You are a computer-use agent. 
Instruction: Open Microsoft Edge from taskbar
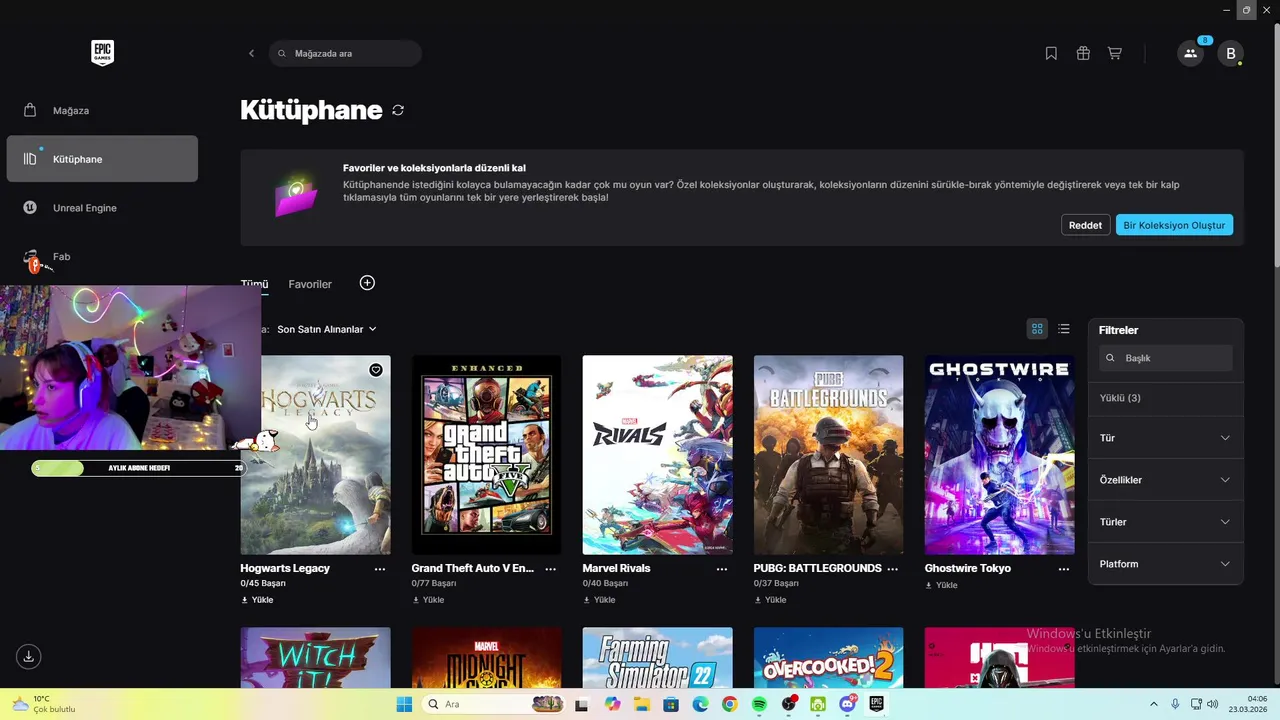(x=701, y=704)
